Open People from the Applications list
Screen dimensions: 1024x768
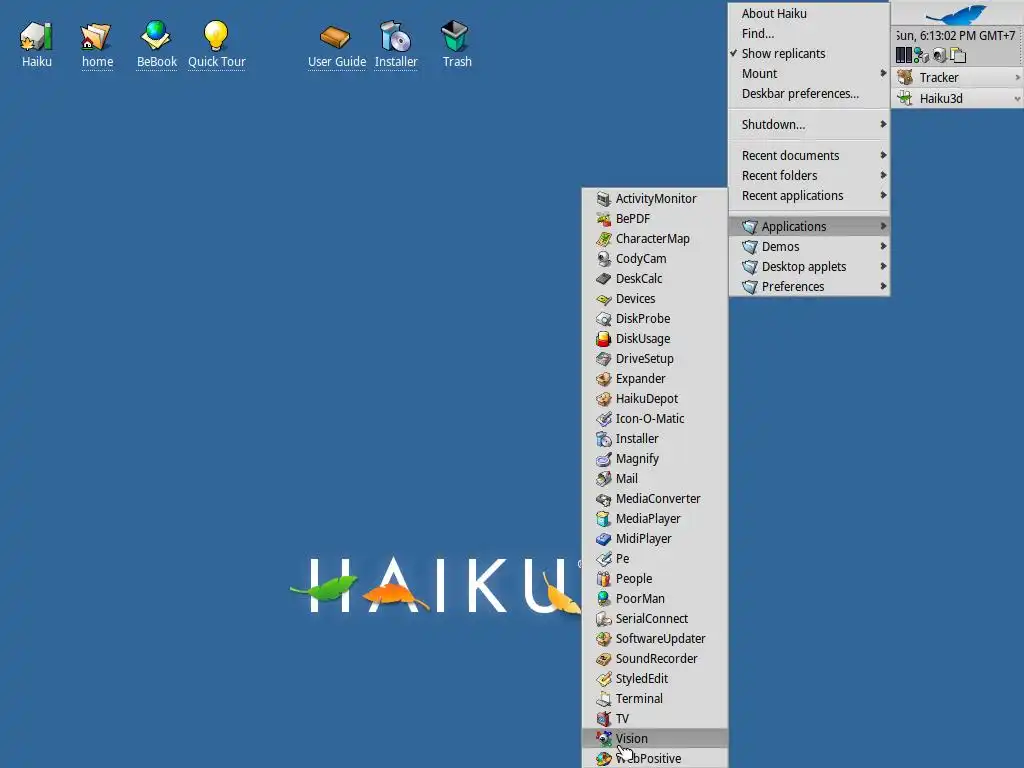(x=655, y=579)
